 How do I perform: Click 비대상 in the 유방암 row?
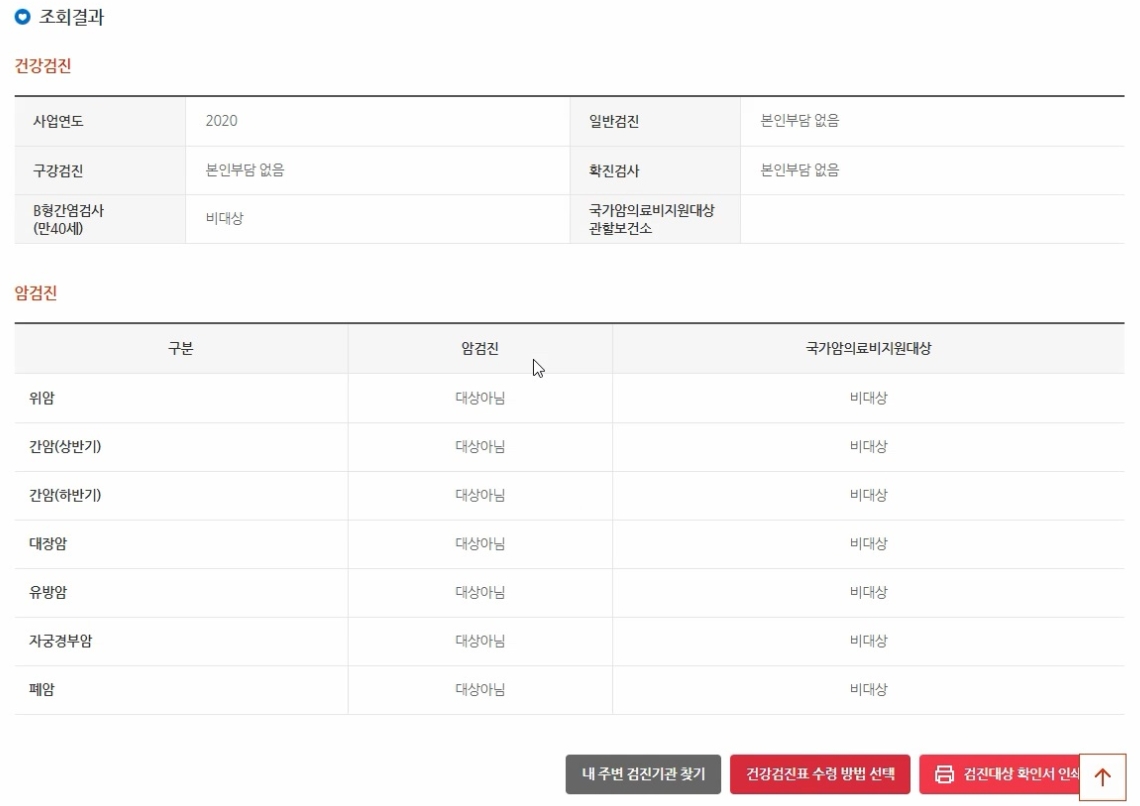pos(868,593)
